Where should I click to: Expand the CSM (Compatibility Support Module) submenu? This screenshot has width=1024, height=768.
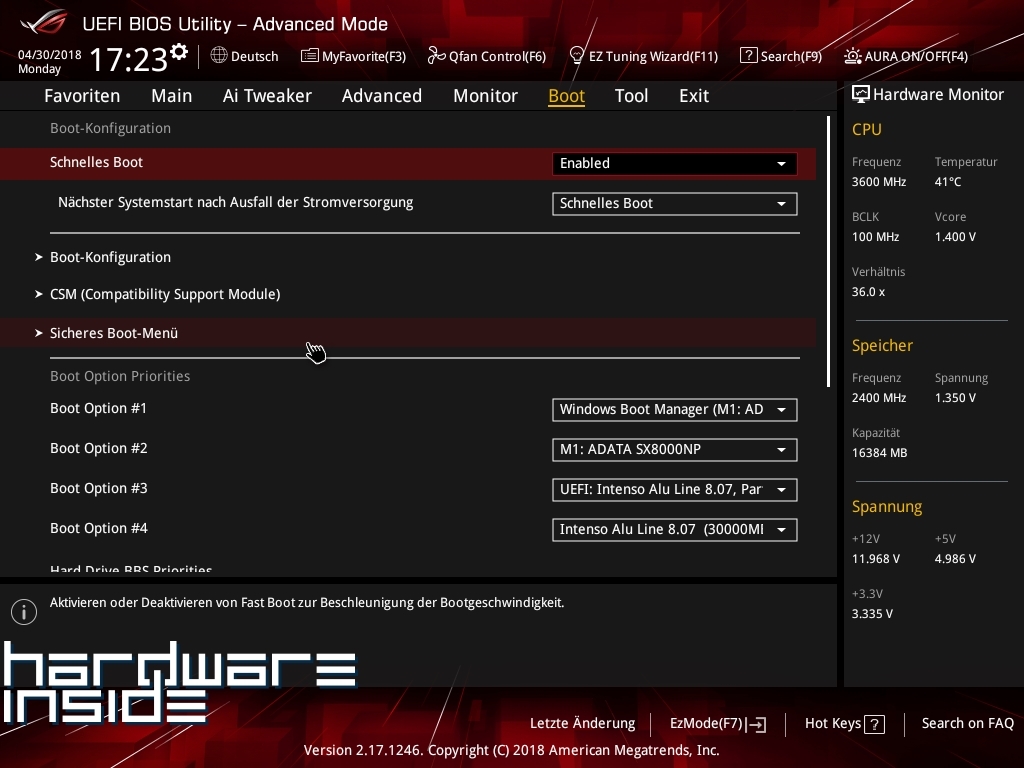click(x=165, y=294)
